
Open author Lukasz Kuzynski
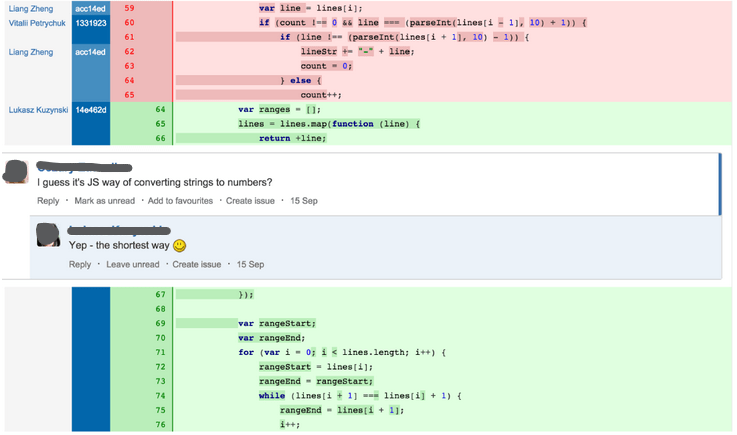point(38,109)
